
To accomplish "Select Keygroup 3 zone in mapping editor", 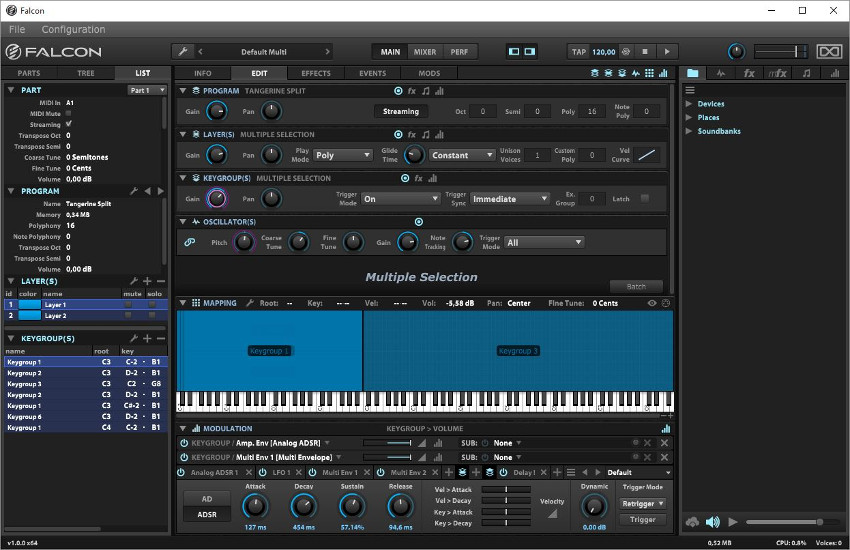I will (518, 351).
